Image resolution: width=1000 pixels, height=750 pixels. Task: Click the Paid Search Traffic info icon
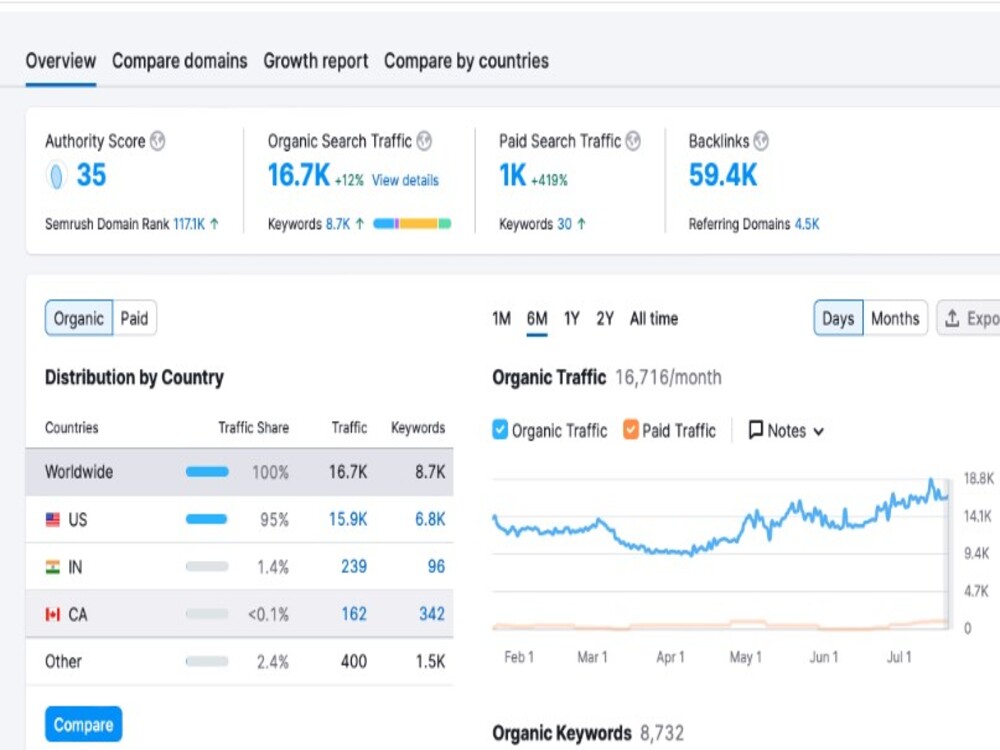click(x=633, y=141)
